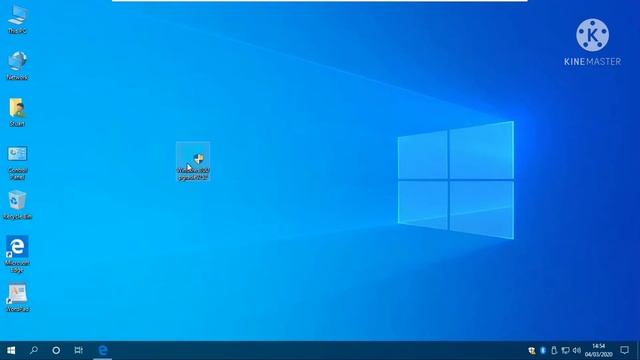
Task: Open taskbar search magnifier
Action: (x=34, y=350)
